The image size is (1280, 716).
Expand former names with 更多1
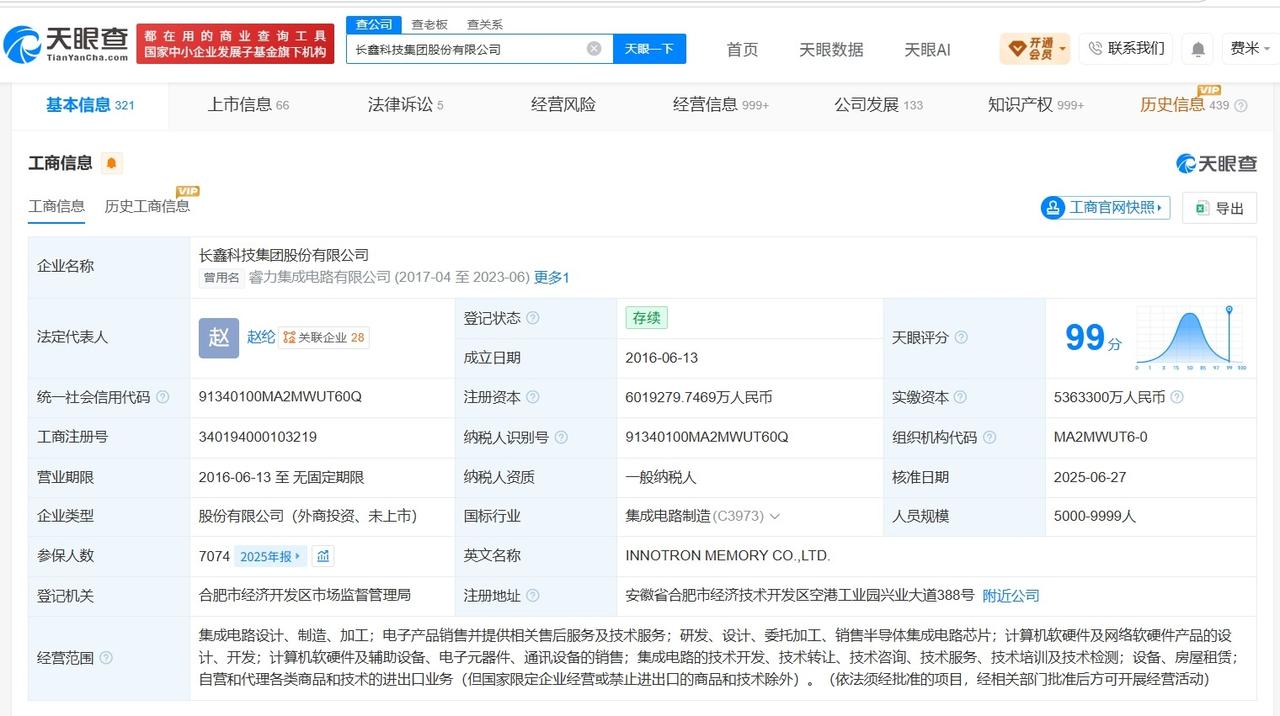tap(552, 277)
